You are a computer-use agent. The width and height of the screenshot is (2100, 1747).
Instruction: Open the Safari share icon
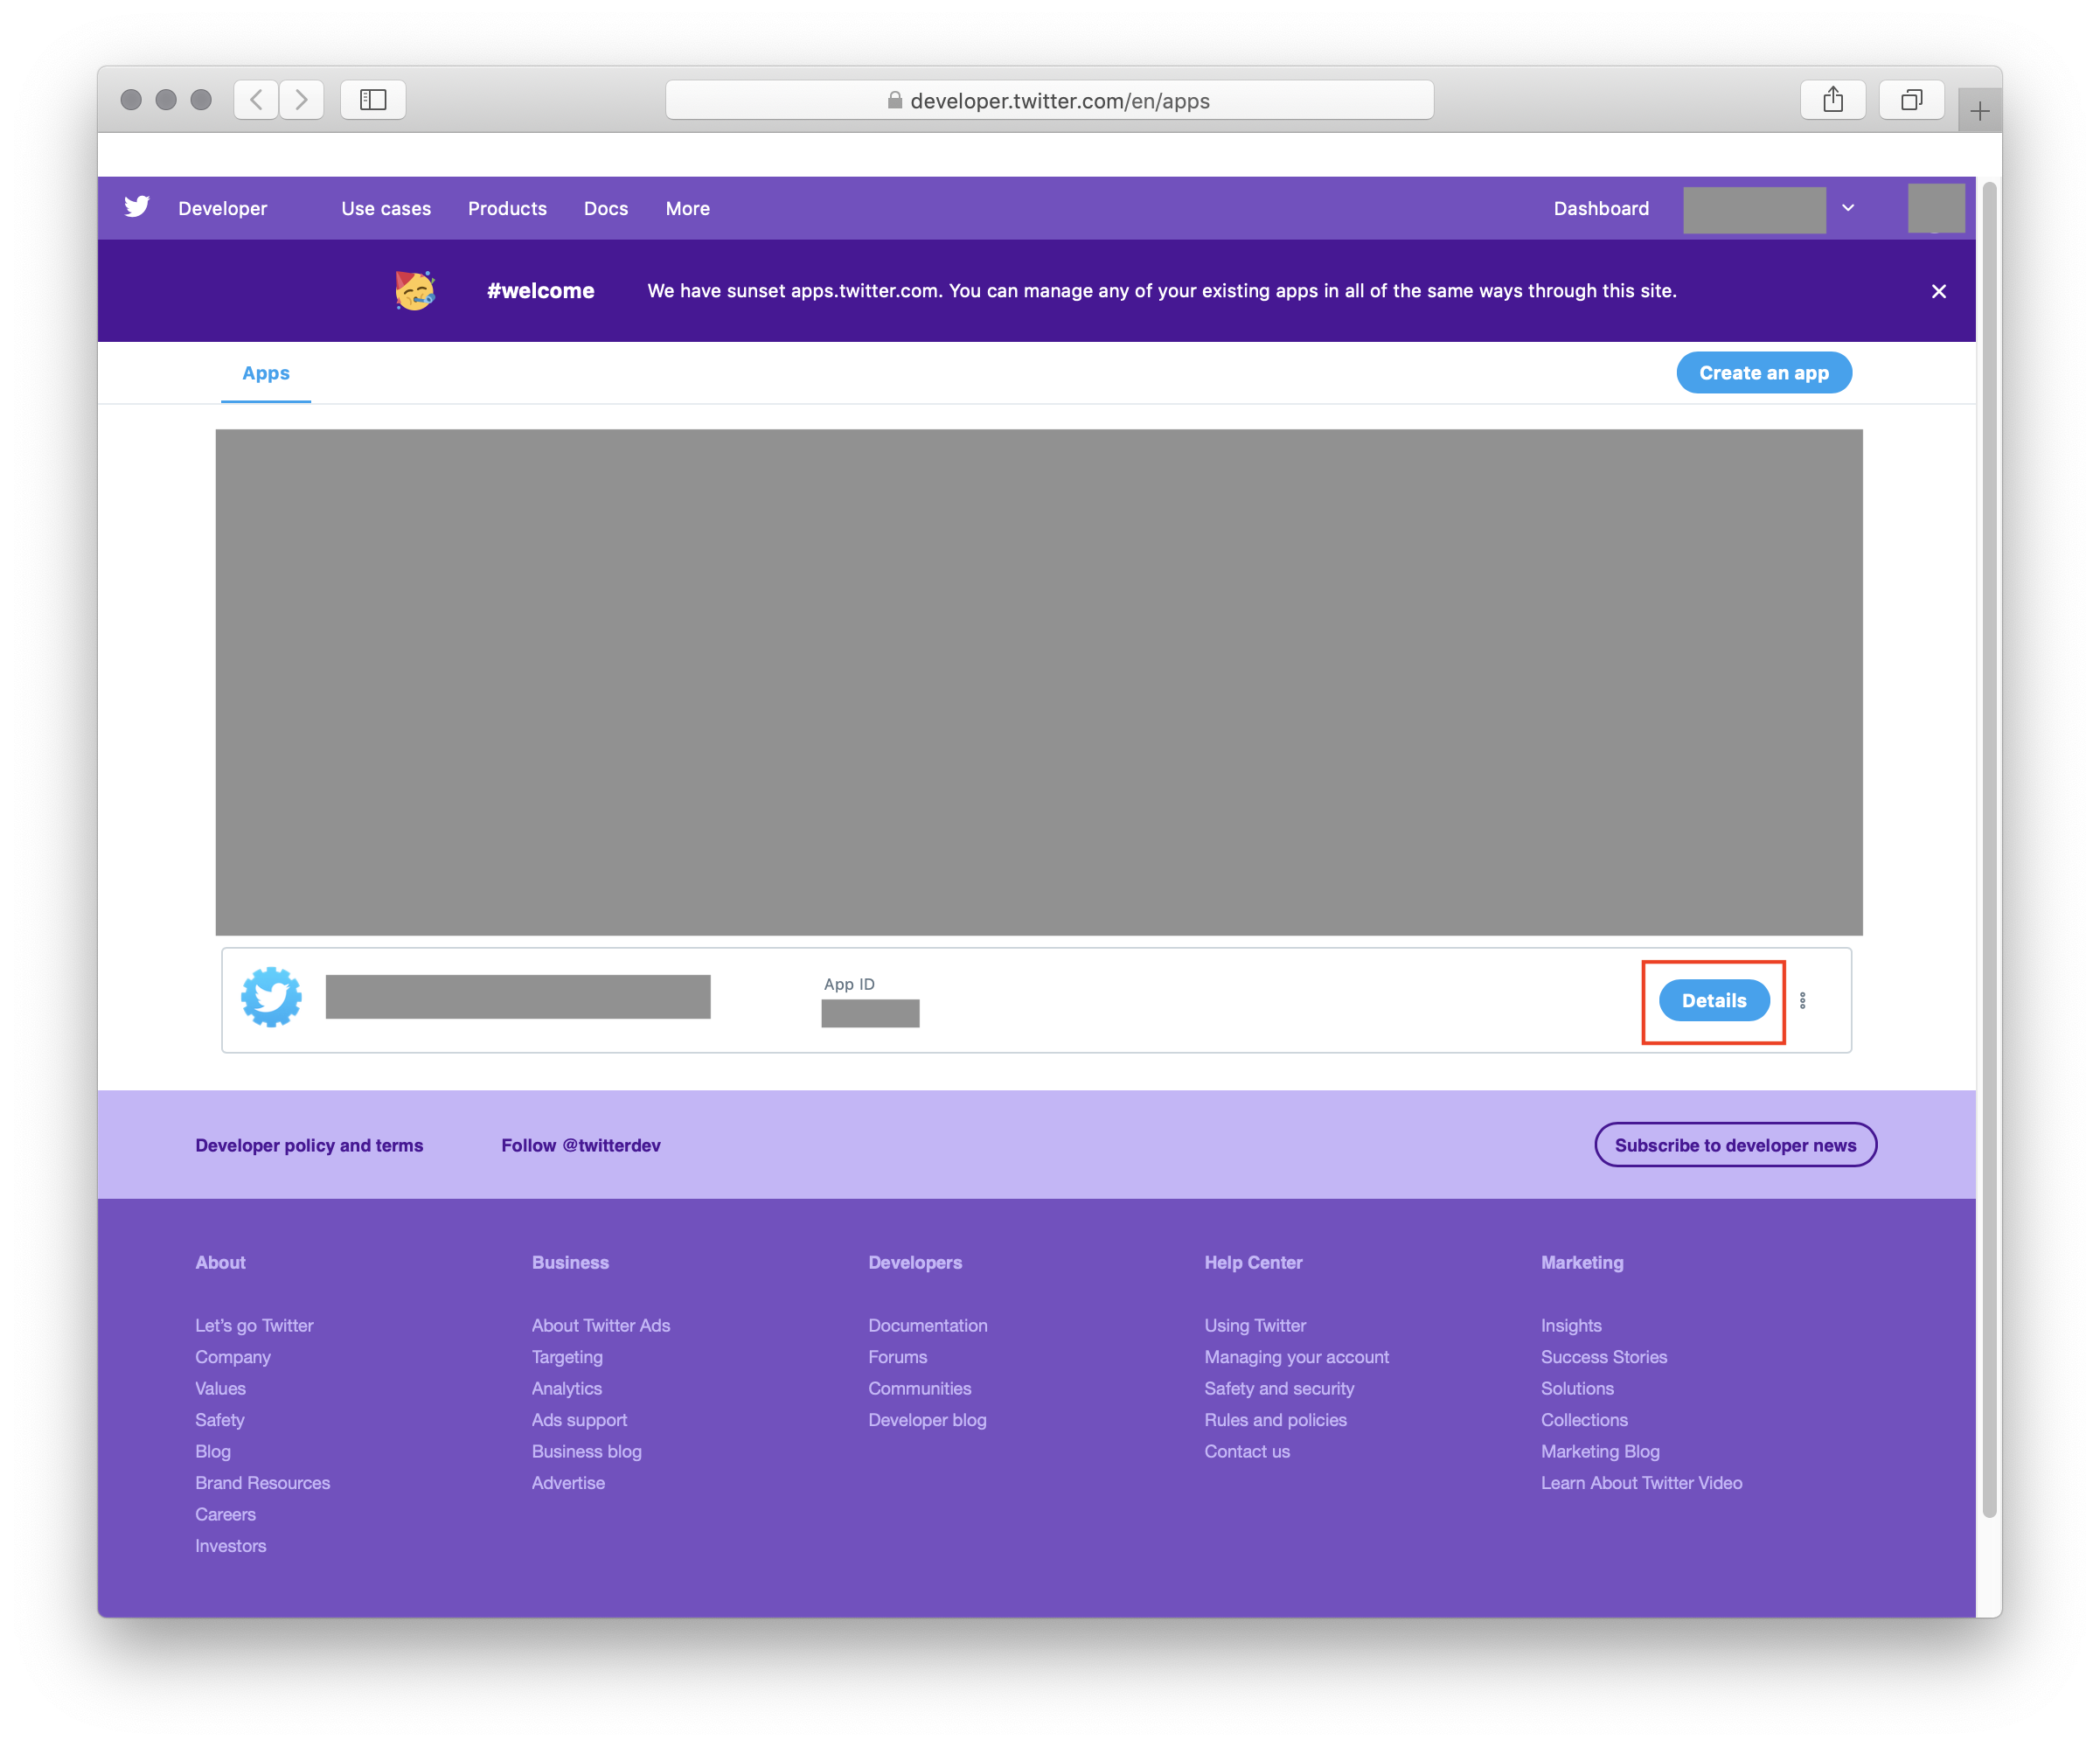(x=1832, y=99)
